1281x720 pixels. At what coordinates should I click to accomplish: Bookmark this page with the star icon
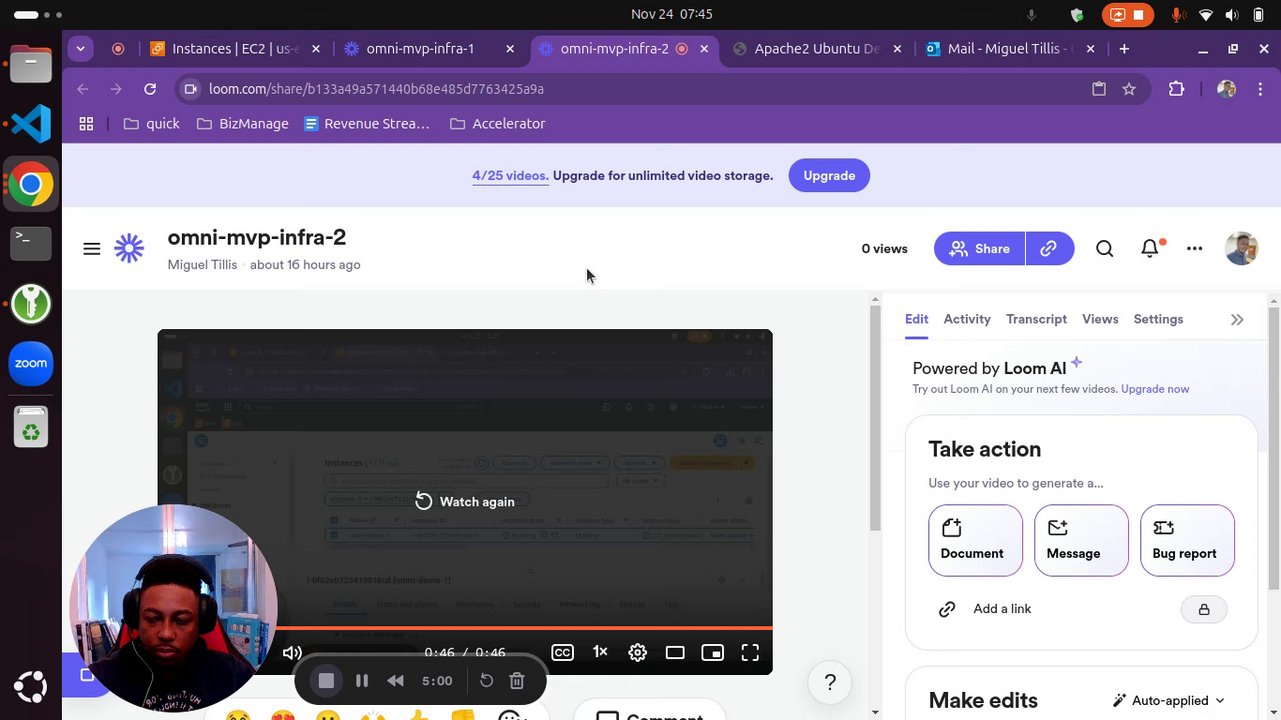pos(1129,89)
